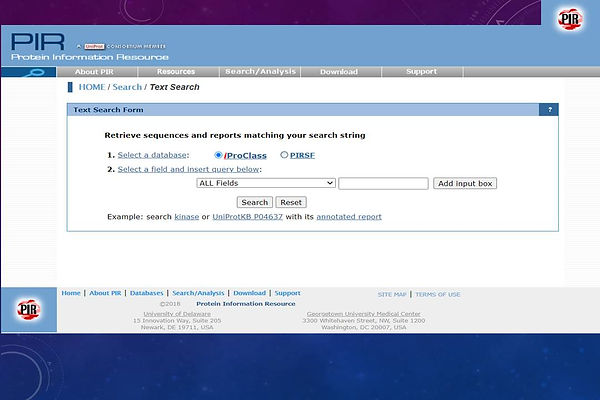Click the PIR logo in the footer

pos(28,309)
